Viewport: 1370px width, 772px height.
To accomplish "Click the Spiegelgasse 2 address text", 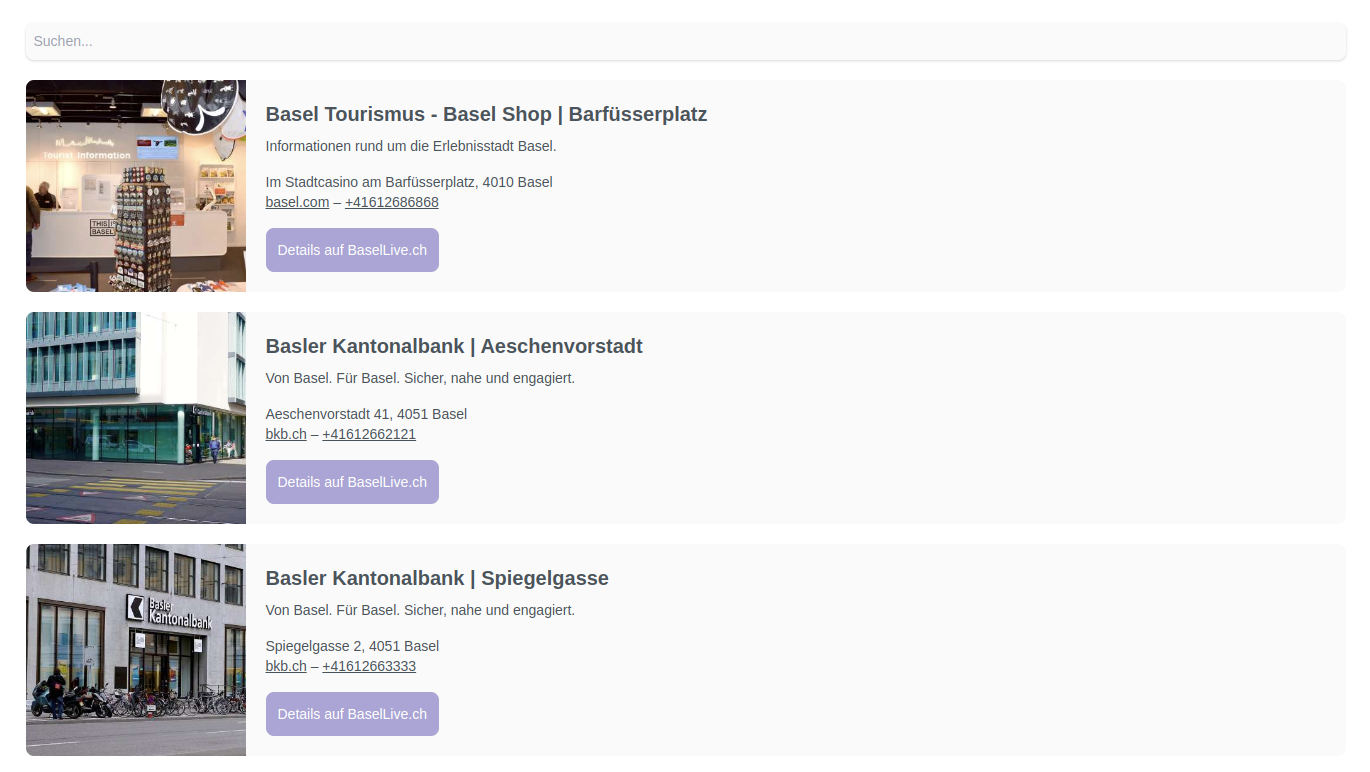I will 352,646.
